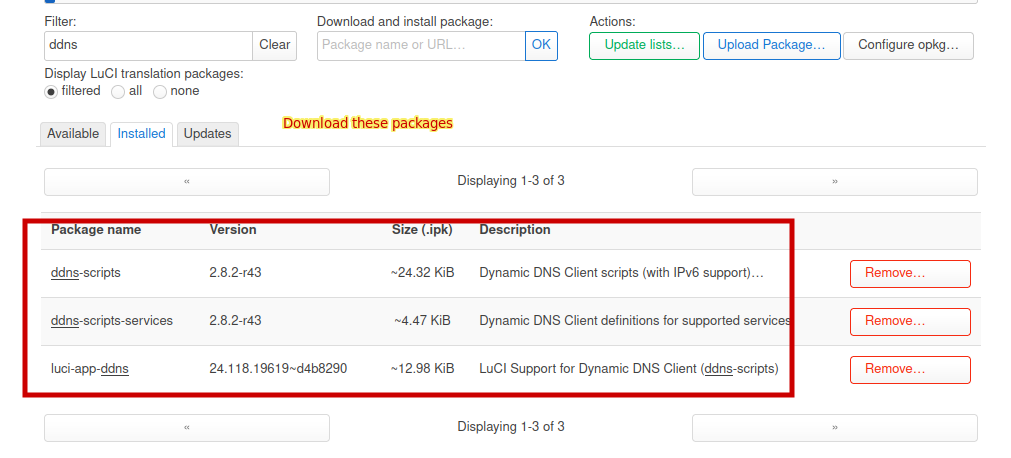Viewport: 1011px width, 458px height.
Task: Click the Clear filter button
Action: (275, 45)
